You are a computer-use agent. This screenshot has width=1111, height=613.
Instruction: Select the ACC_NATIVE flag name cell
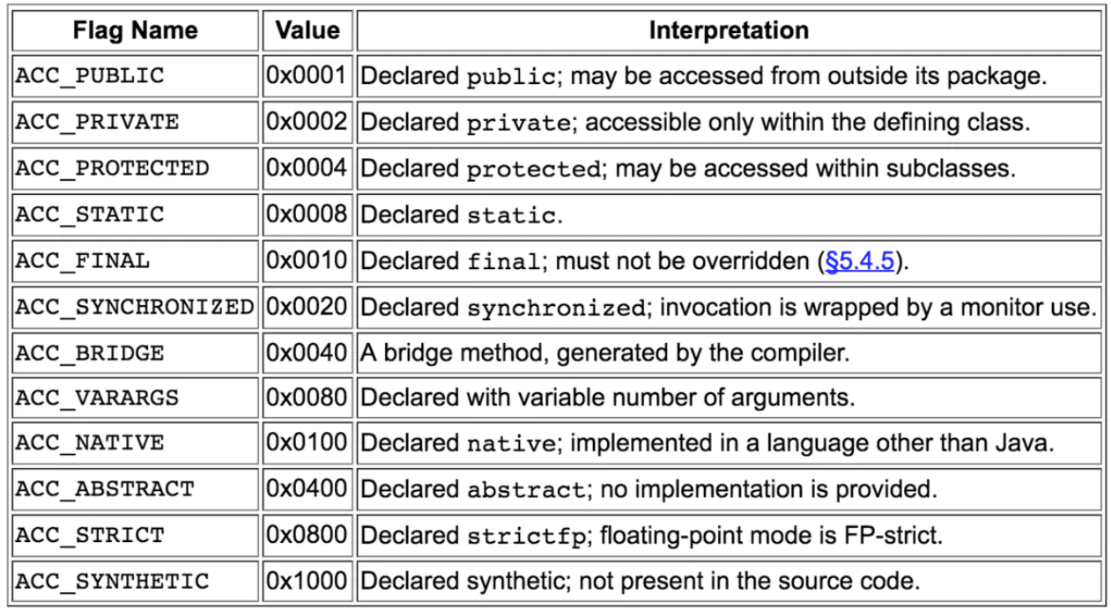pyautogui.click(x=90, y=444)
